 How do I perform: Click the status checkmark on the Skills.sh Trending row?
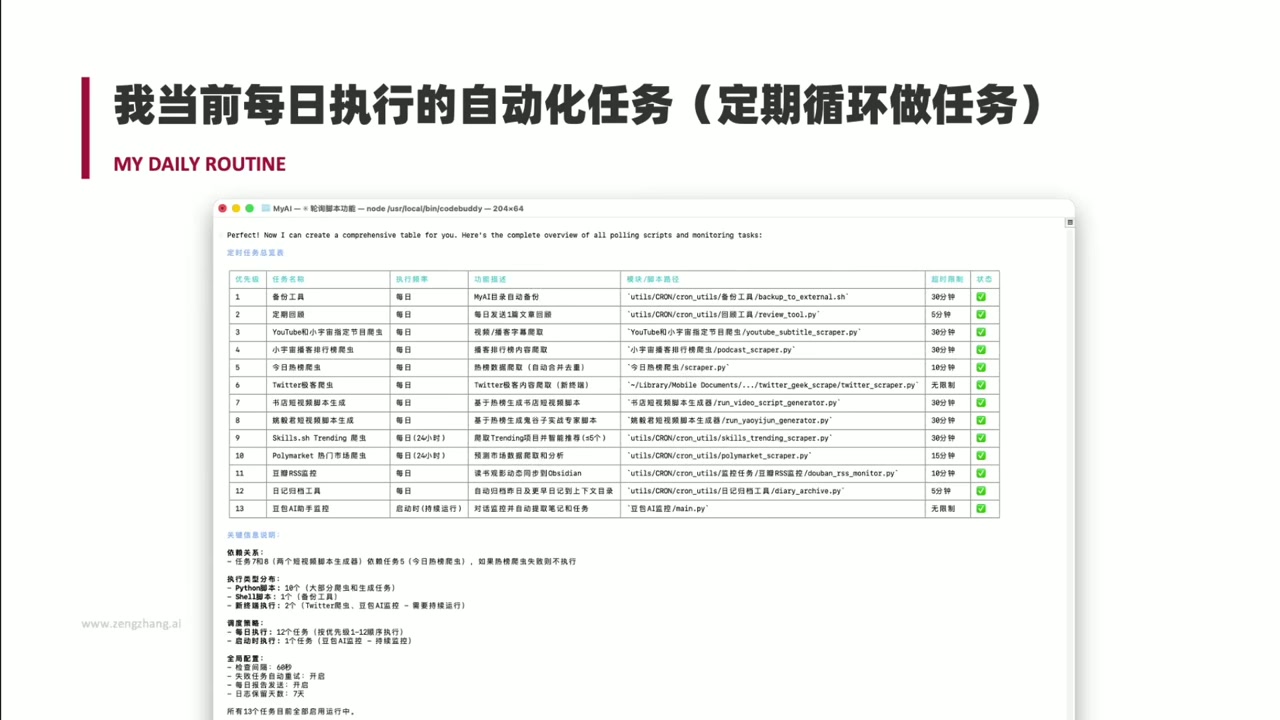[981, 437]
